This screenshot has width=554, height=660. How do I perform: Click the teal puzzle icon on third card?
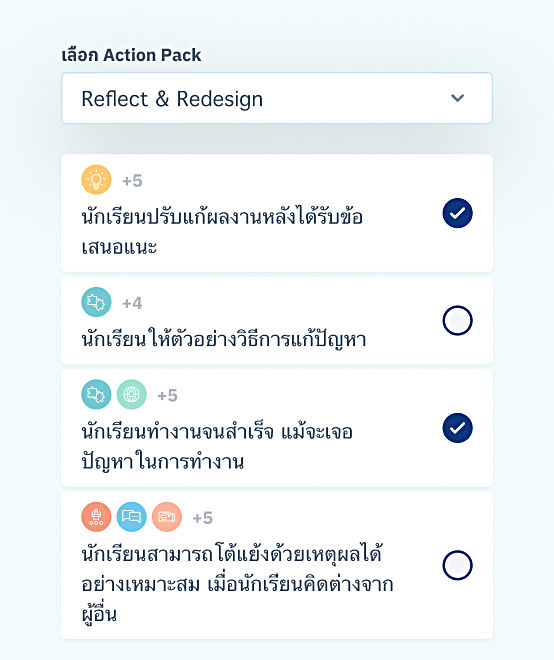tap(96, 394)
